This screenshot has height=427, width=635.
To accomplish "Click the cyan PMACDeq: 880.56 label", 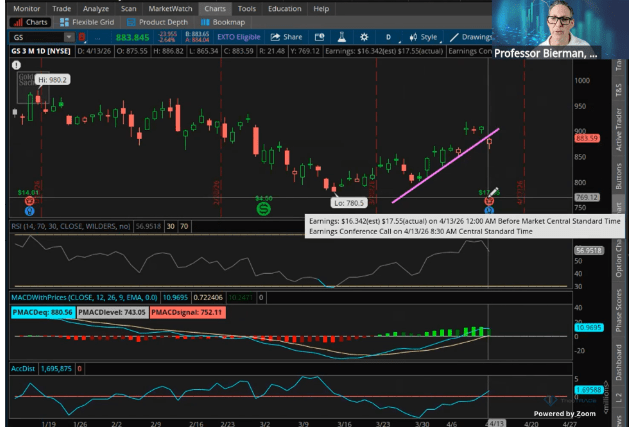I will [43, 312].
